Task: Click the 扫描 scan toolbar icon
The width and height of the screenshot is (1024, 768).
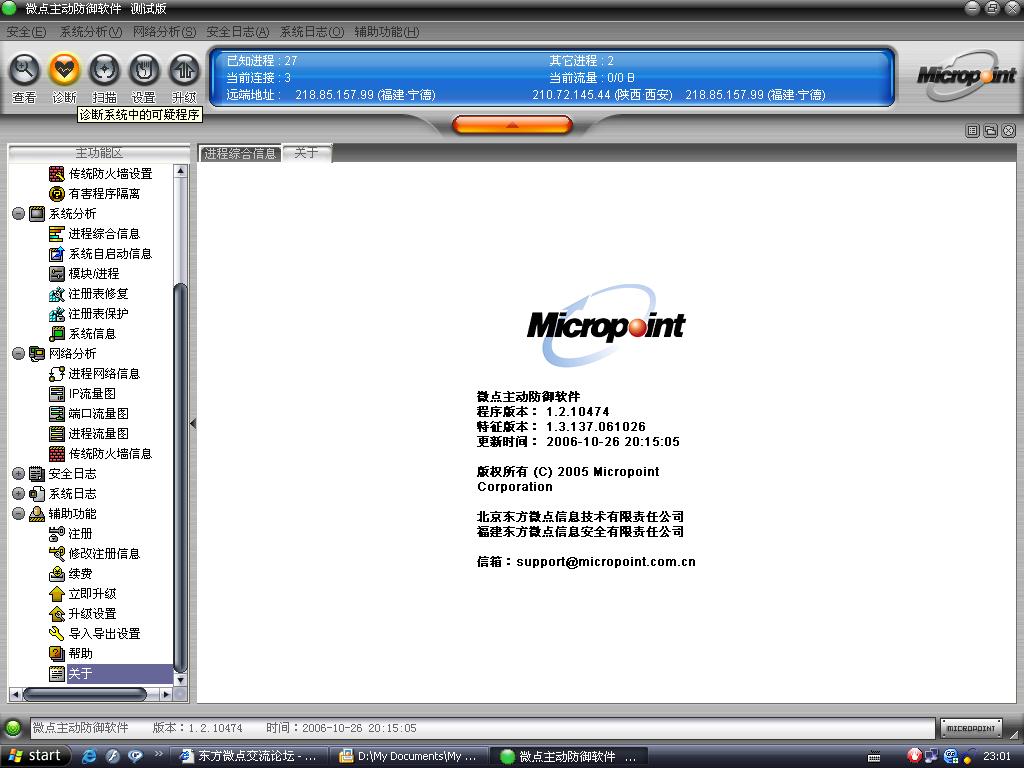Action: (x=104, y=70)
